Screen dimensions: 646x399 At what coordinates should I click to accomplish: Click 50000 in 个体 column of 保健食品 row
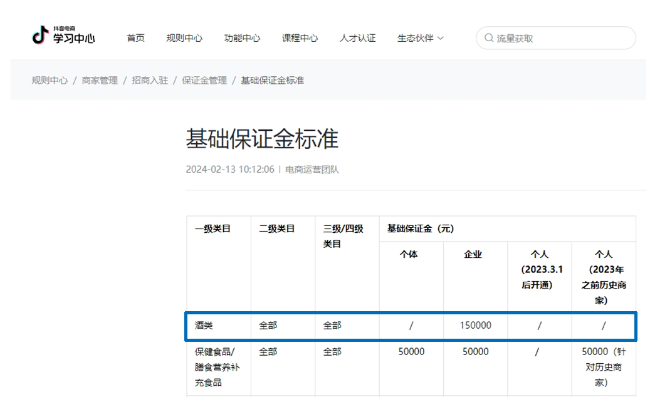coord(411,352)
